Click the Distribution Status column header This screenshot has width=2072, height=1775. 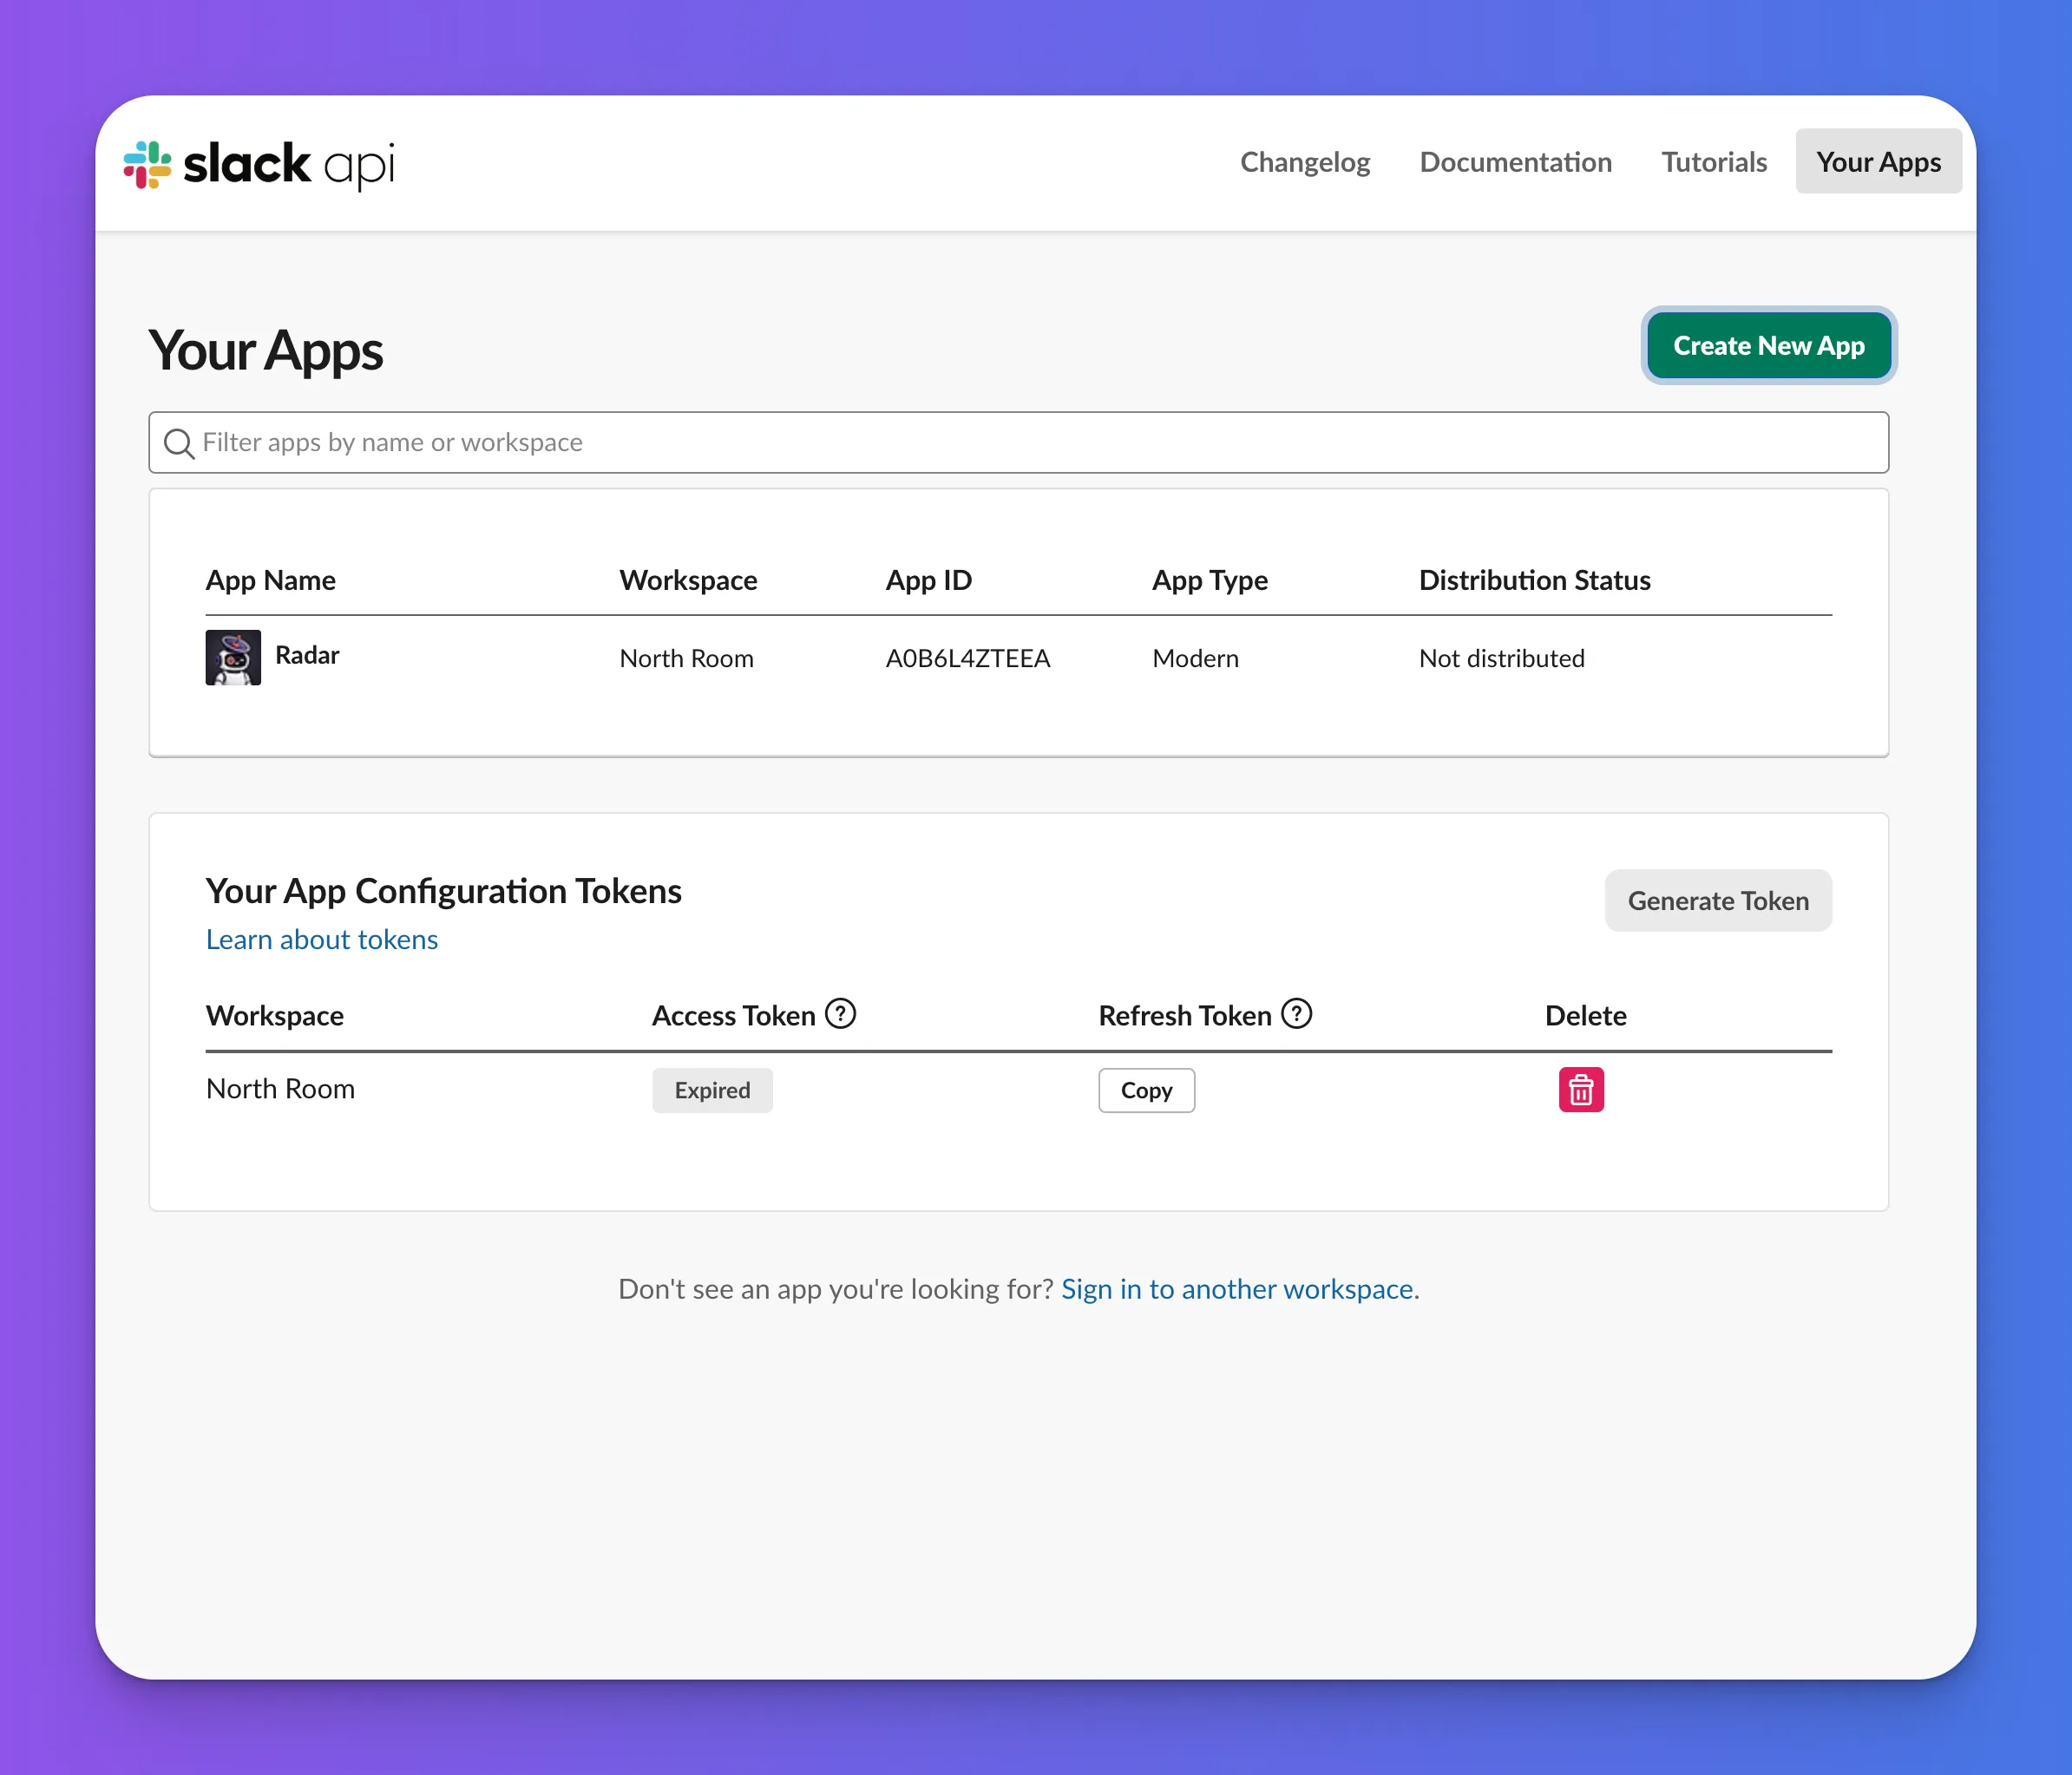coord(1534,580)
